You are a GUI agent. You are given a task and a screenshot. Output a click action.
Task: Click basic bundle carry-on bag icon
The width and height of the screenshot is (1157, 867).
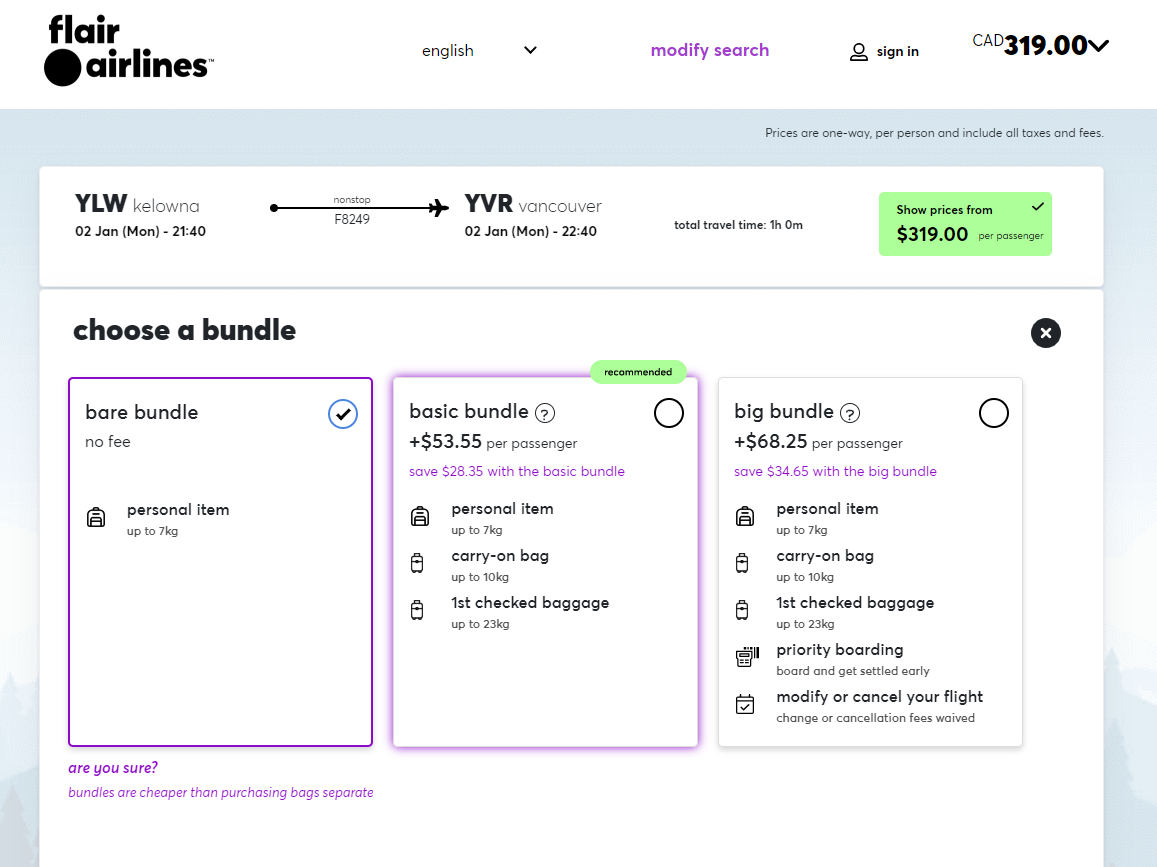point(417,563)
